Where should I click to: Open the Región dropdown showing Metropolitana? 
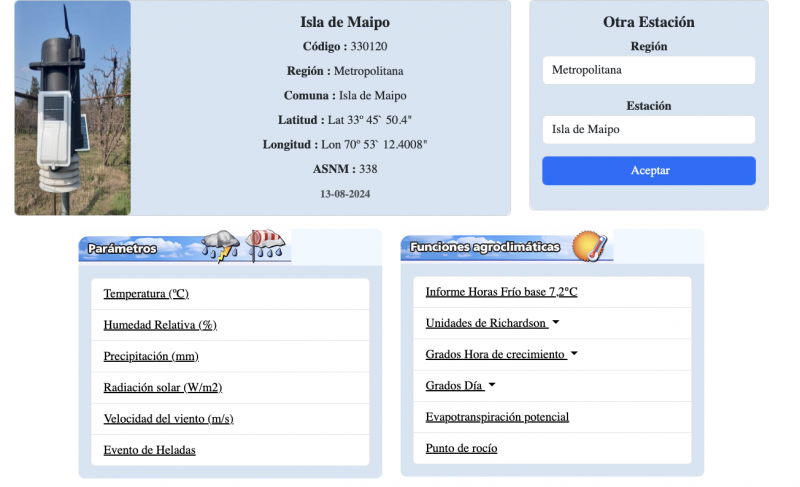[648, 70]
